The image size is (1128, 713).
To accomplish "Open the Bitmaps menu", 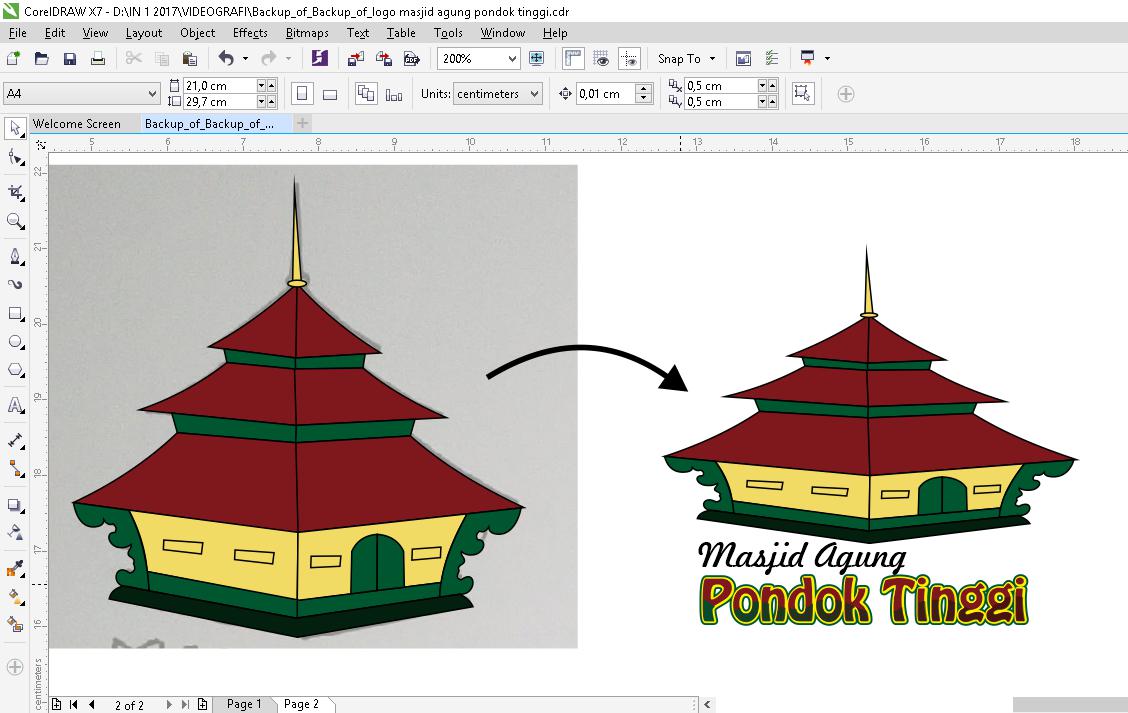I will [x=307, y=32].
